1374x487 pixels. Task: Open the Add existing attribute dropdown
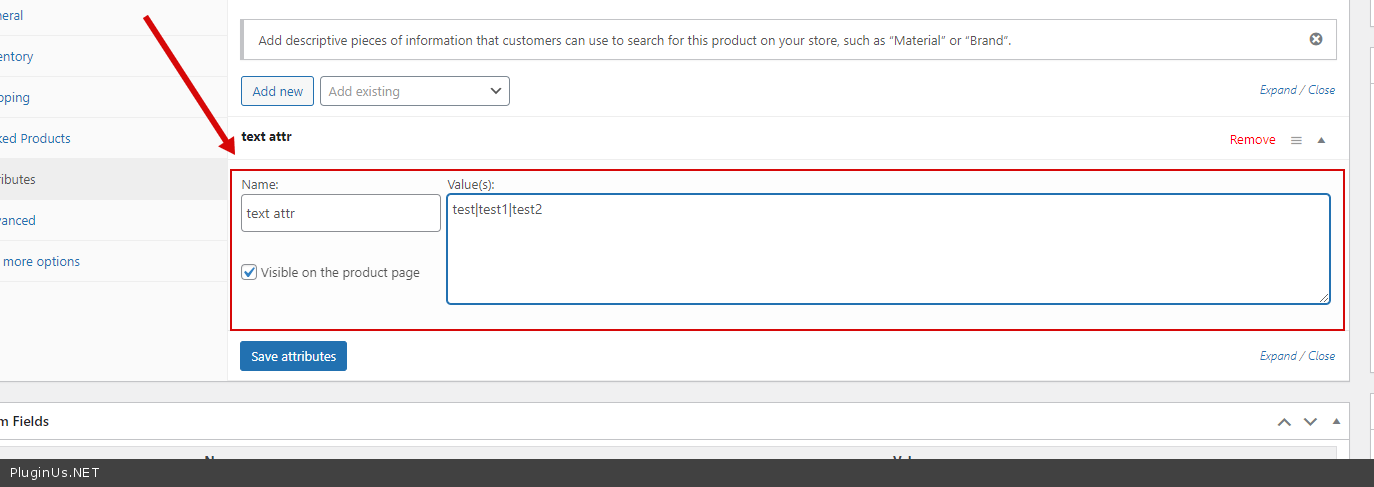(415, 91)
